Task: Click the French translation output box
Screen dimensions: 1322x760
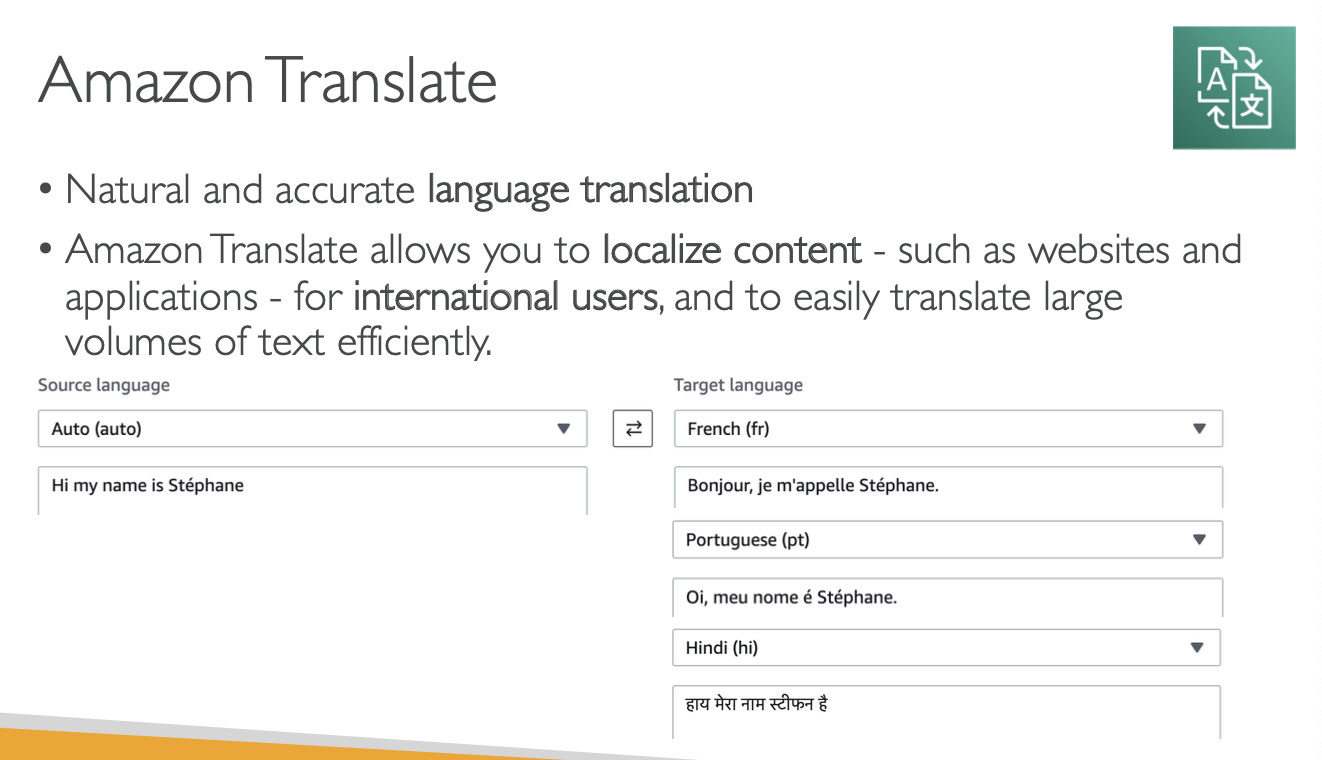Action: [x=948, y=487]
